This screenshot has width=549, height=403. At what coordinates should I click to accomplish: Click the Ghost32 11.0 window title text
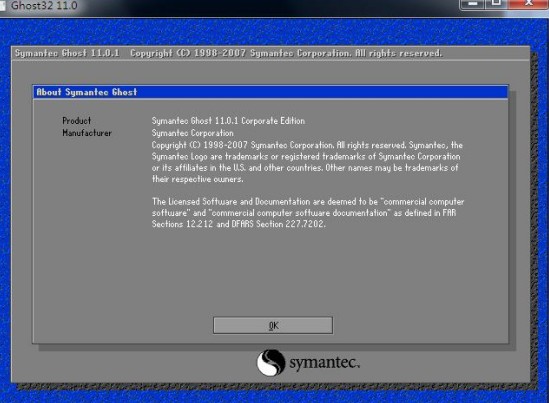[x=44, y=5]
